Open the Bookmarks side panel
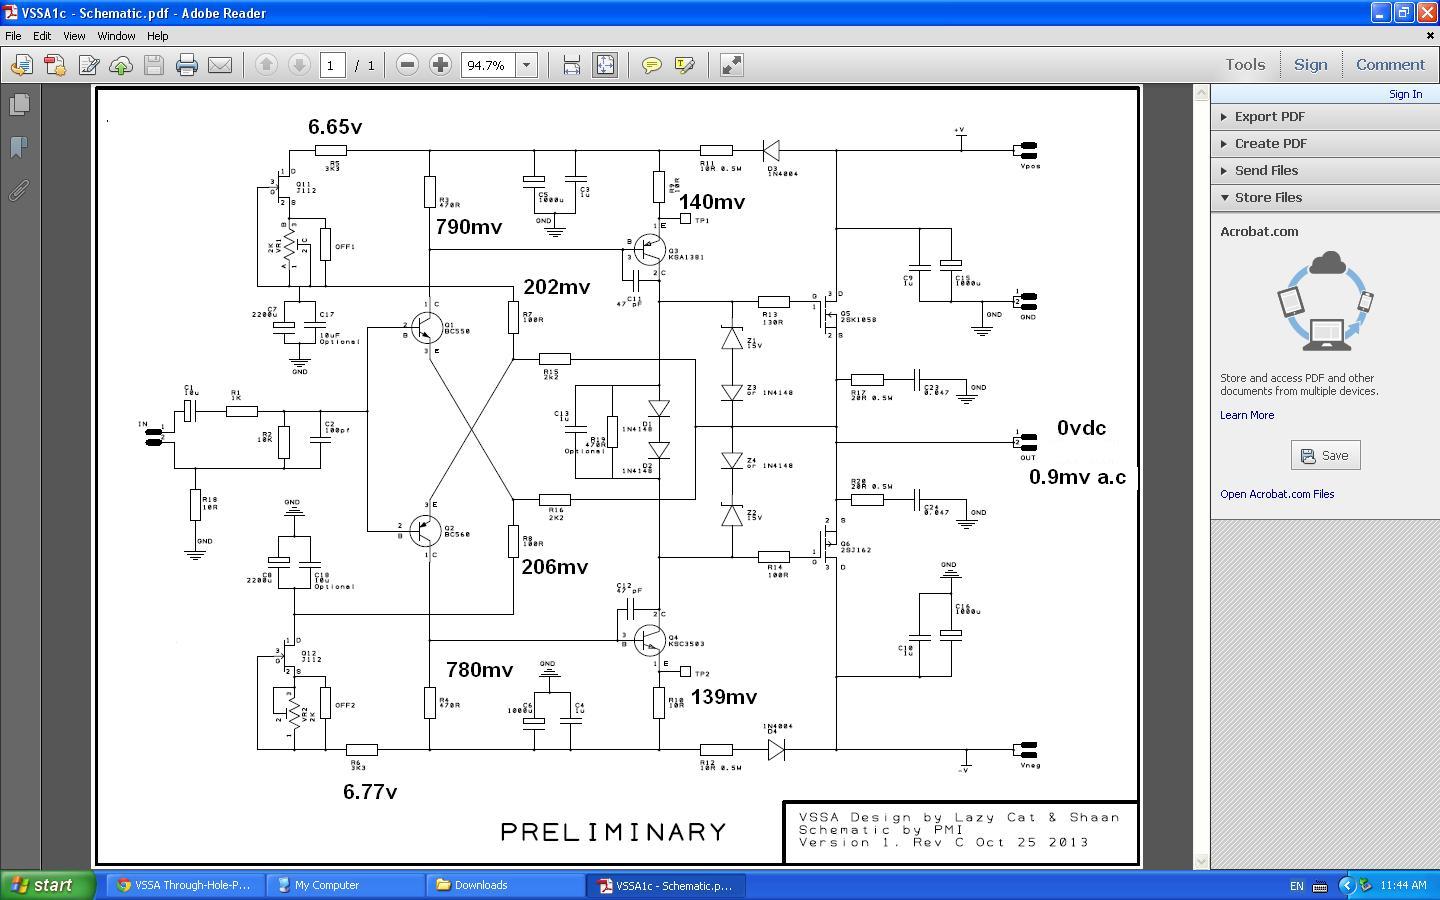The image size is (1440, 900). point(19,147)
